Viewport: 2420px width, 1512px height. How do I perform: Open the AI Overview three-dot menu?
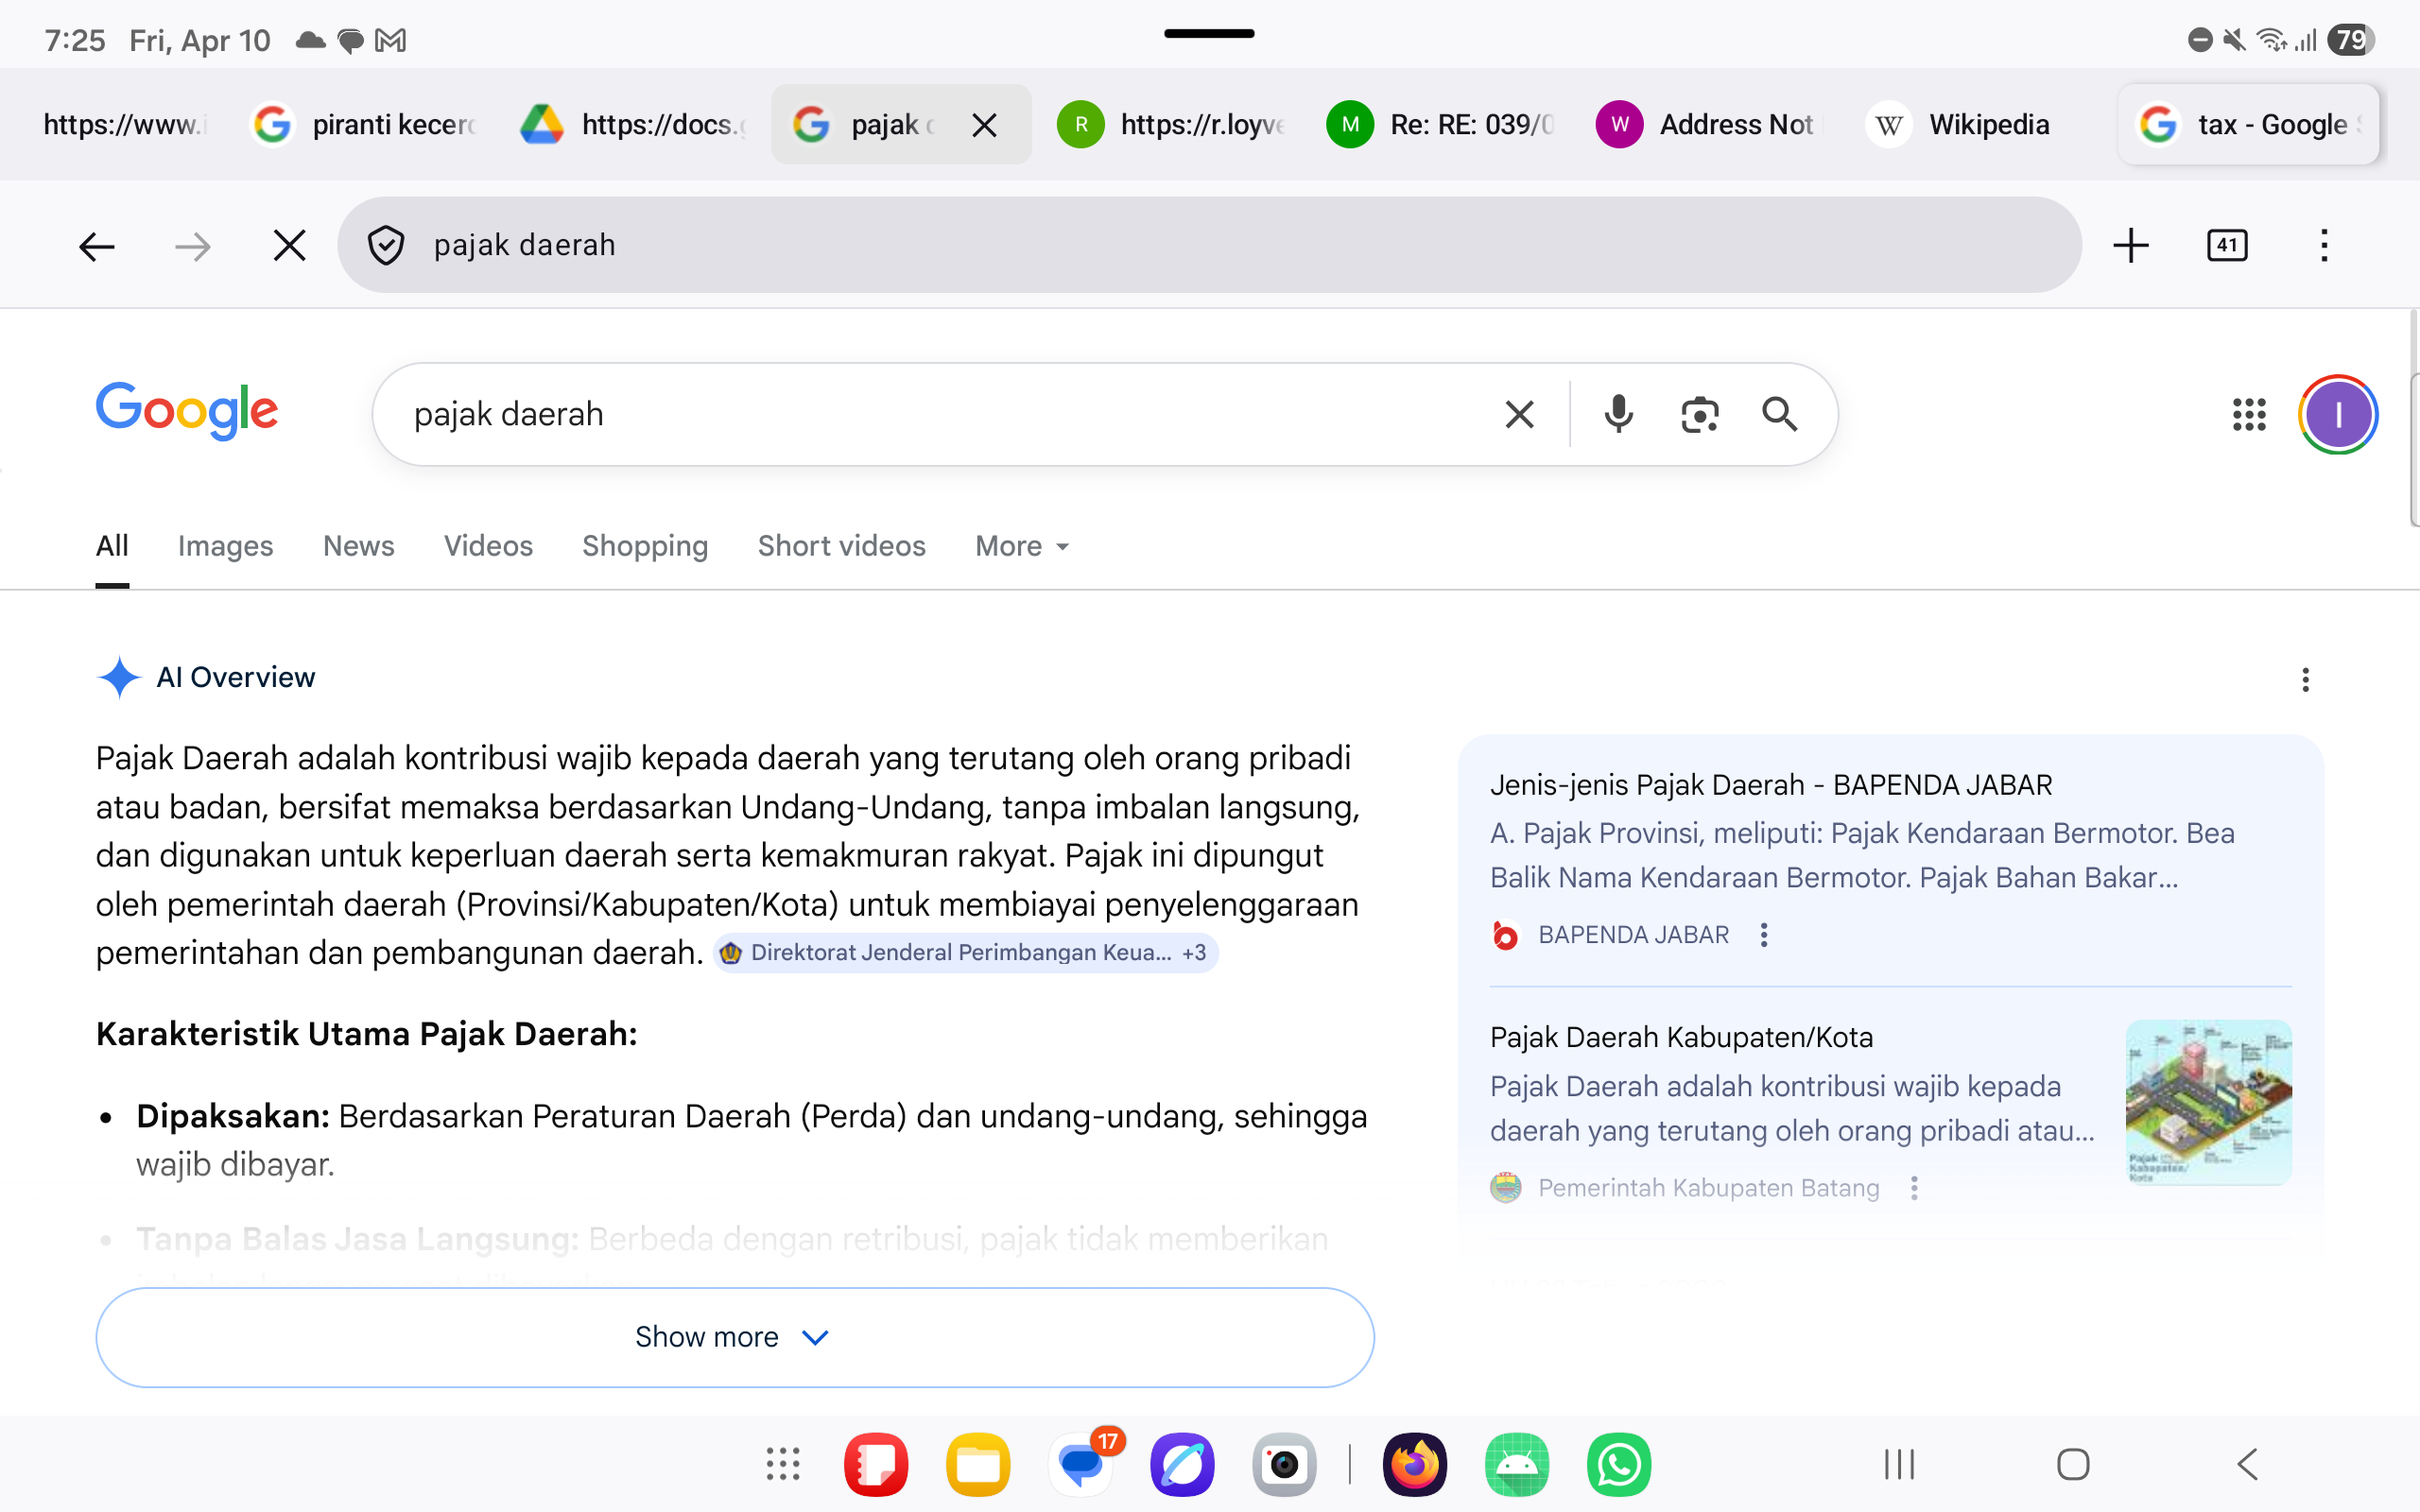[x=2306, y=679]
